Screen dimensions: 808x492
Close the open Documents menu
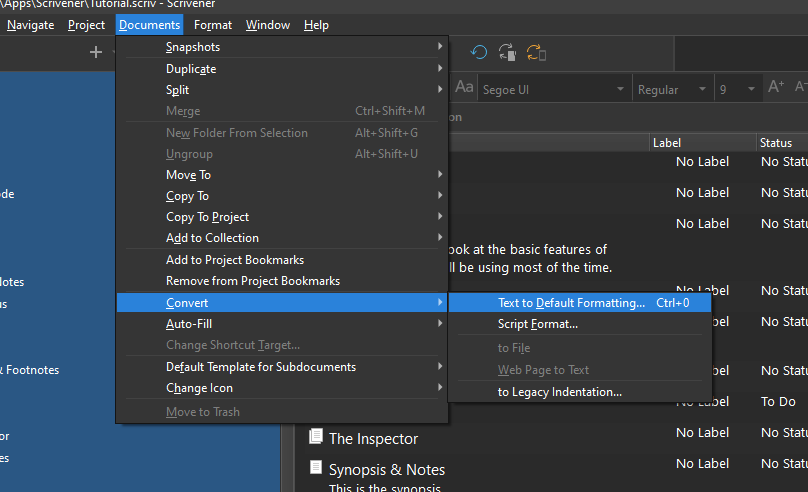pyautogui.click(x=149, y=25)
